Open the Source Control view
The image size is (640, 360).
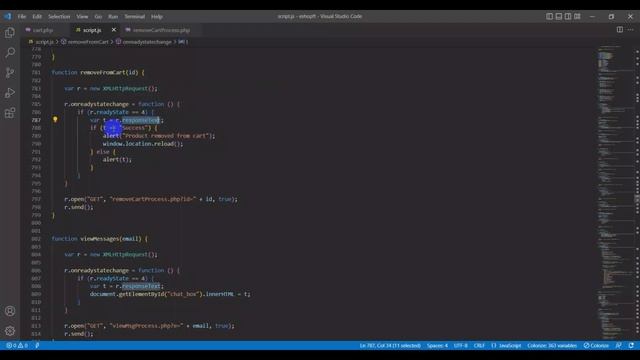[10, 73]
